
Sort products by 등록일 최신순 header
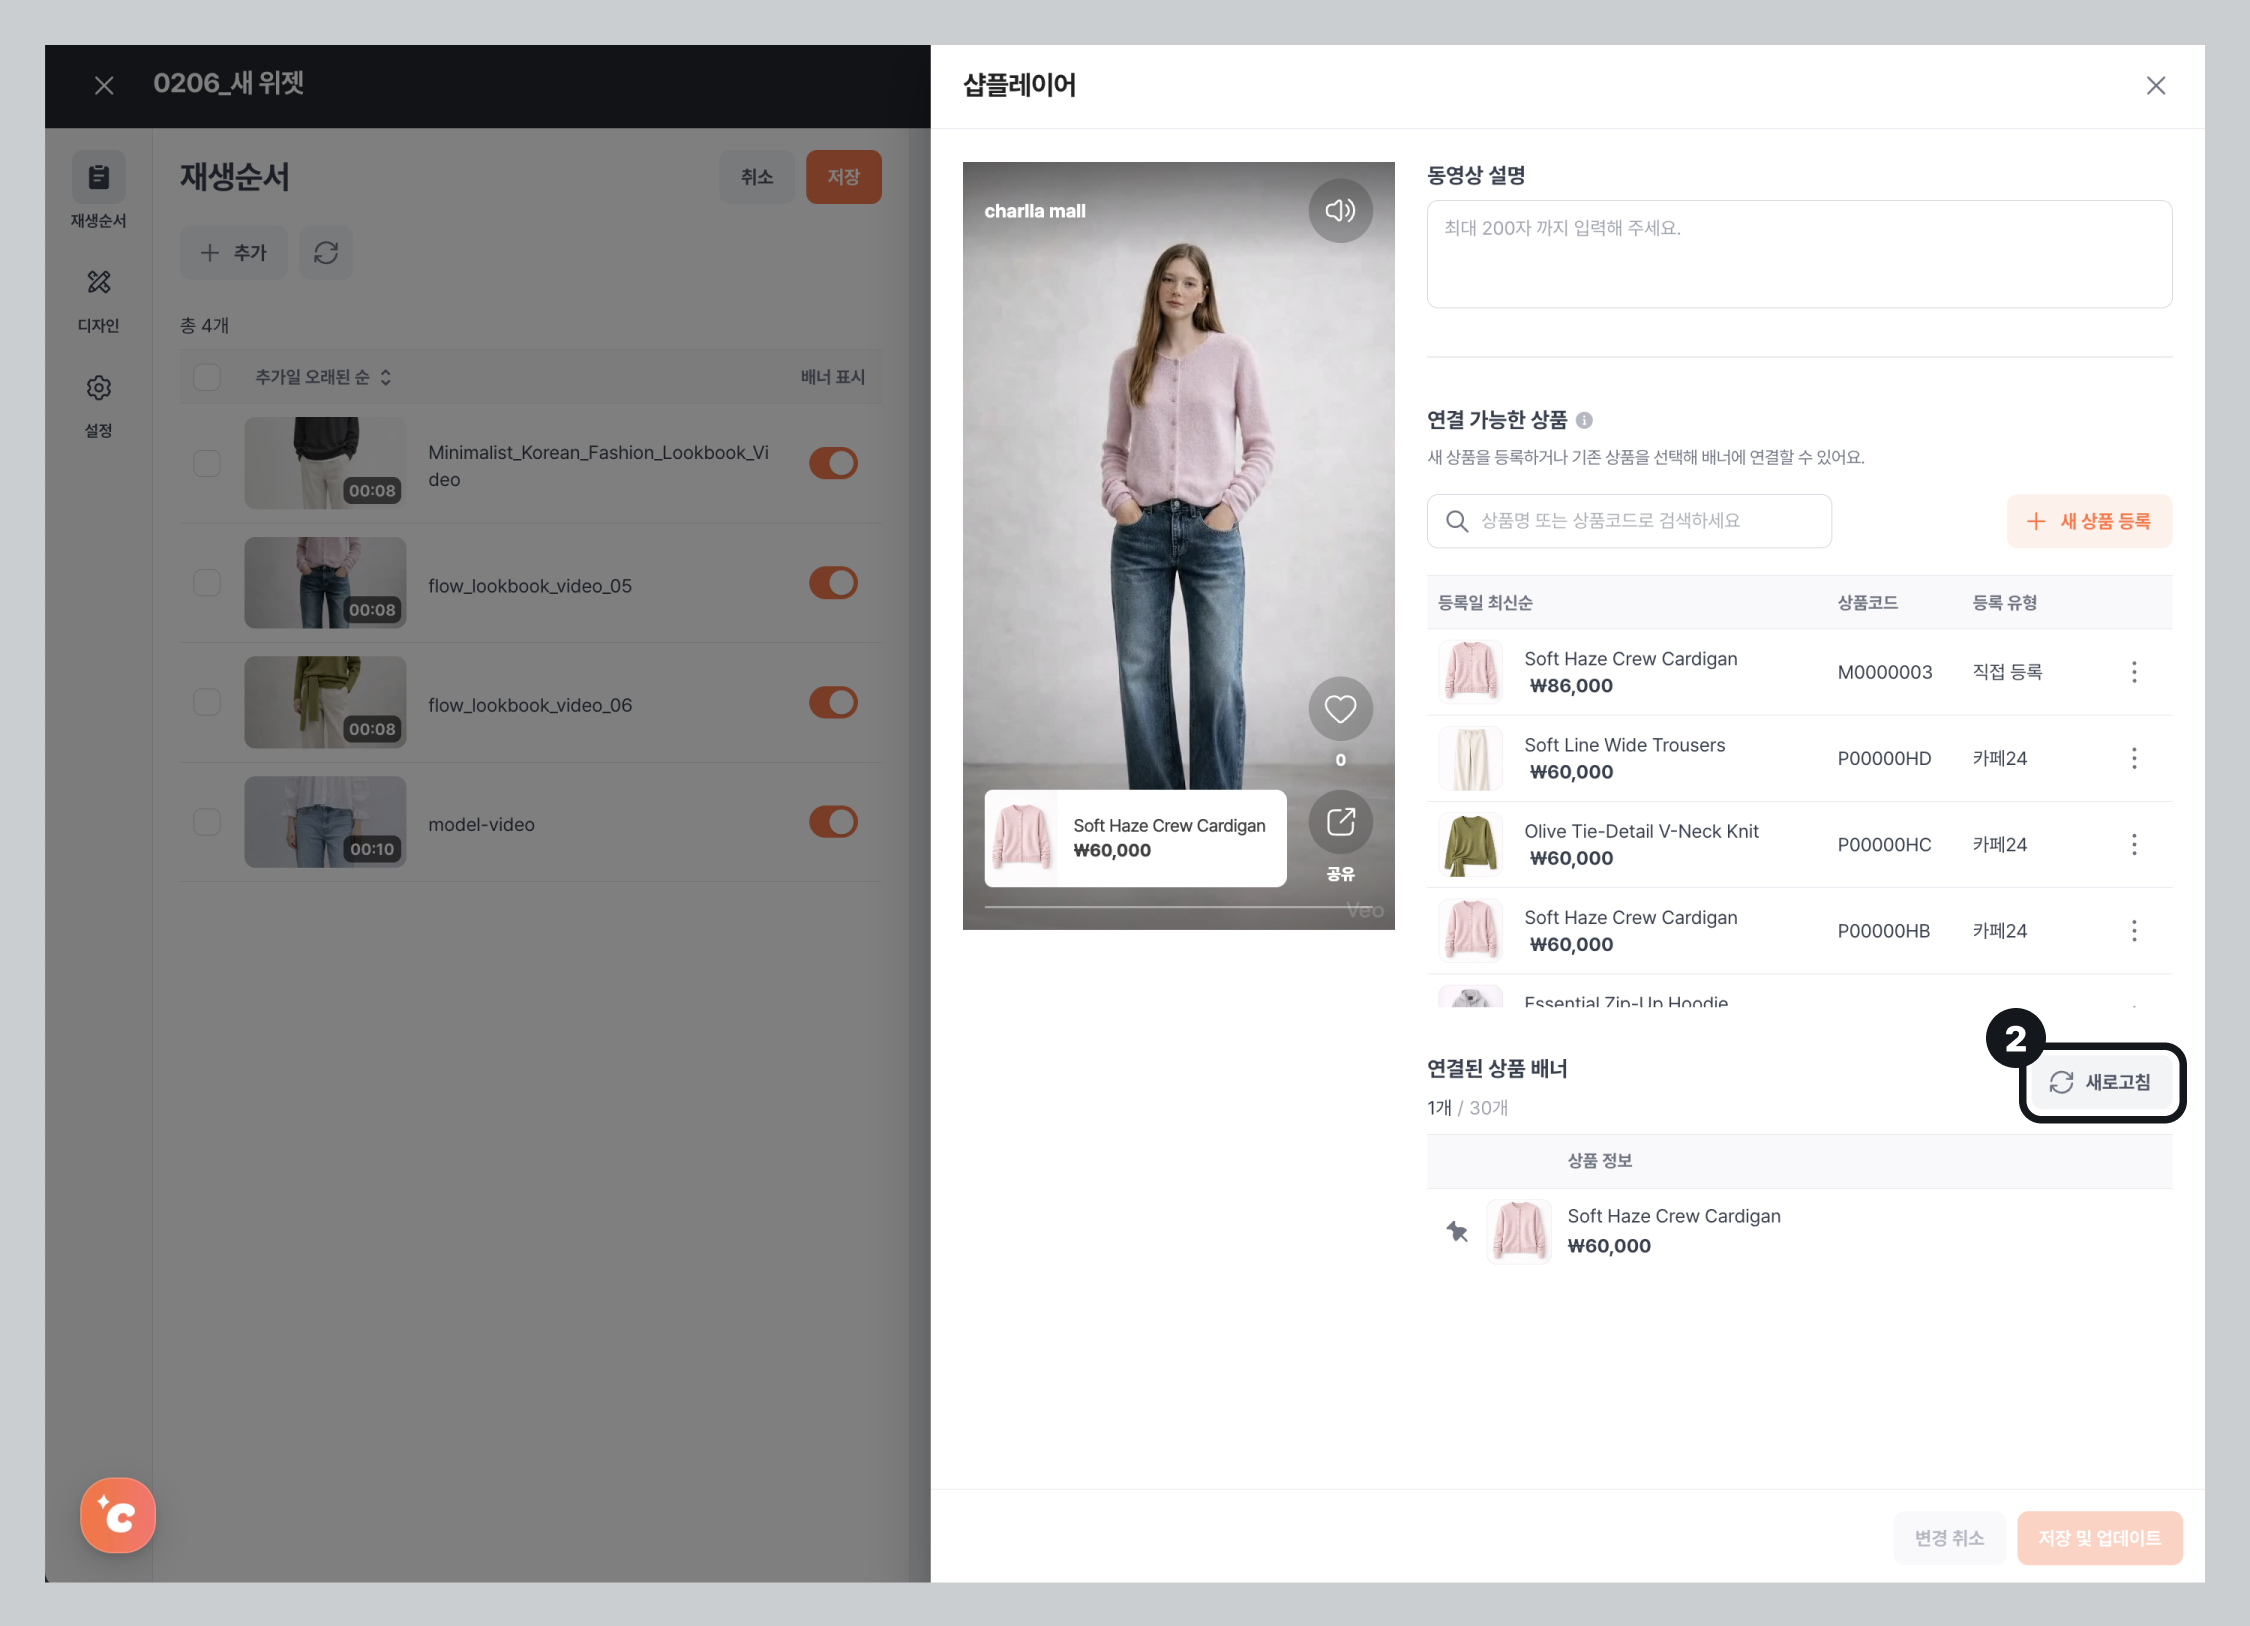1485,602
